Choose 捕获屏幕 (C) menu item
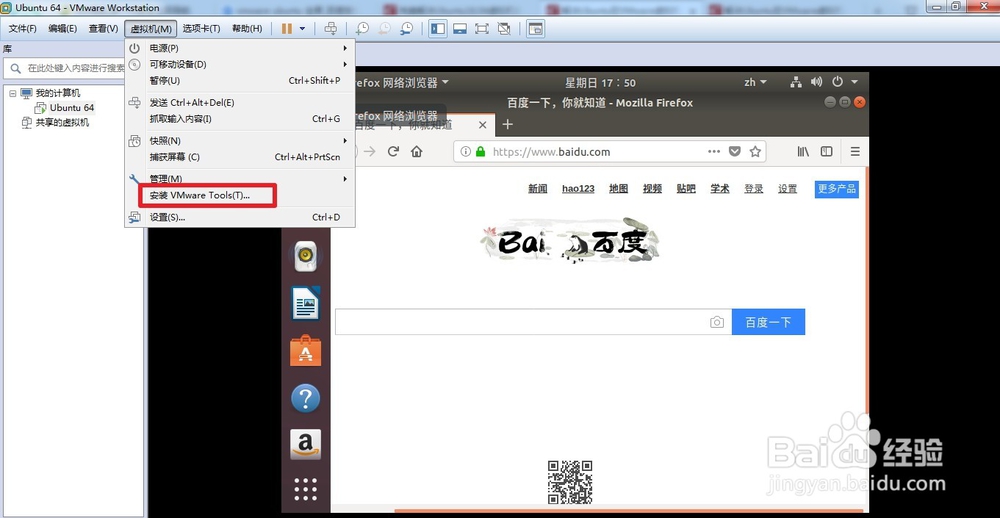 coord(240,157)
